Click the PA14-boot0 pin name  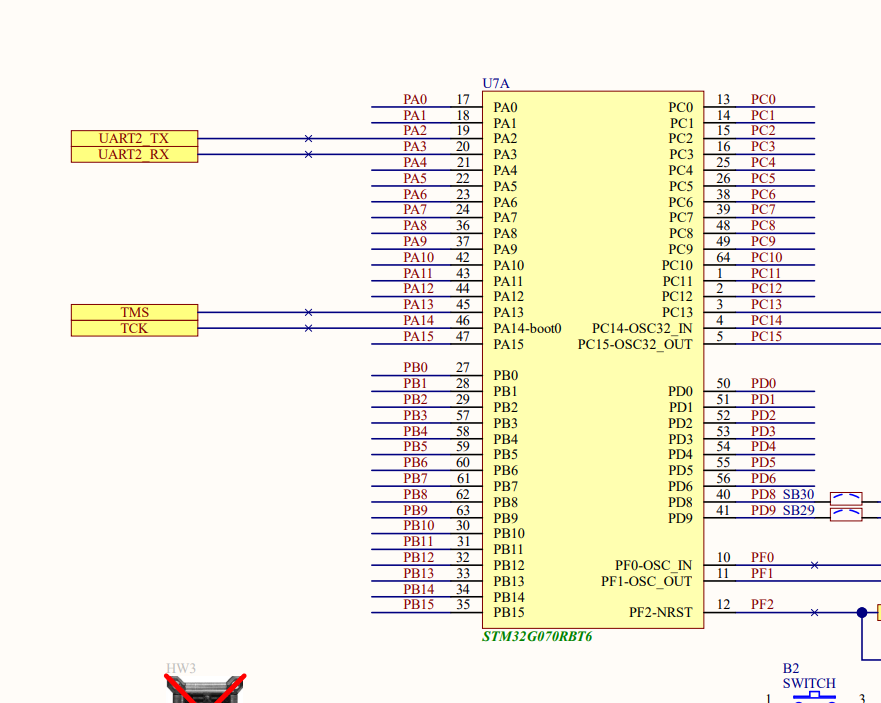click(x=527, y=328)
